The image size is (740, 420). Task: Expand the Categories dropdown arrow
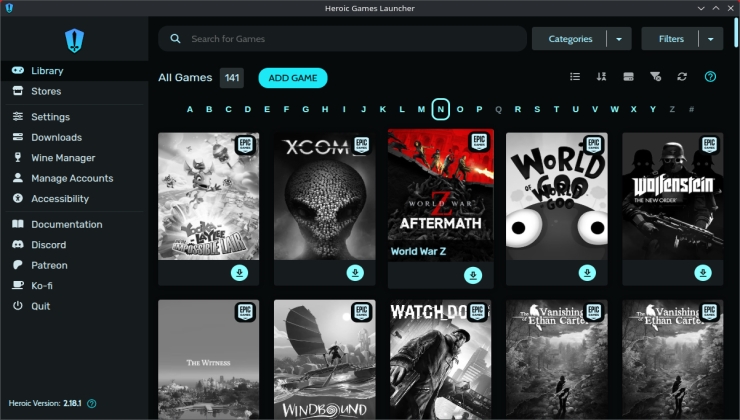619,39
